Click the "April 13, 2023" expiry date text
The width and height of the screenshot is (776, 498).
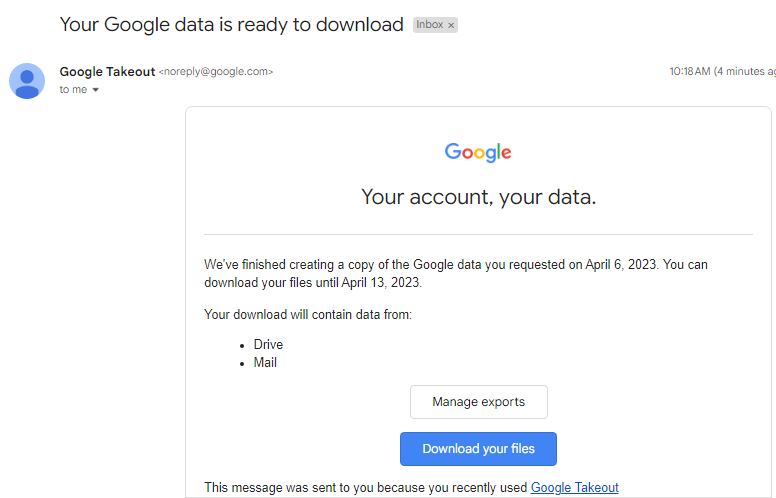381,283
